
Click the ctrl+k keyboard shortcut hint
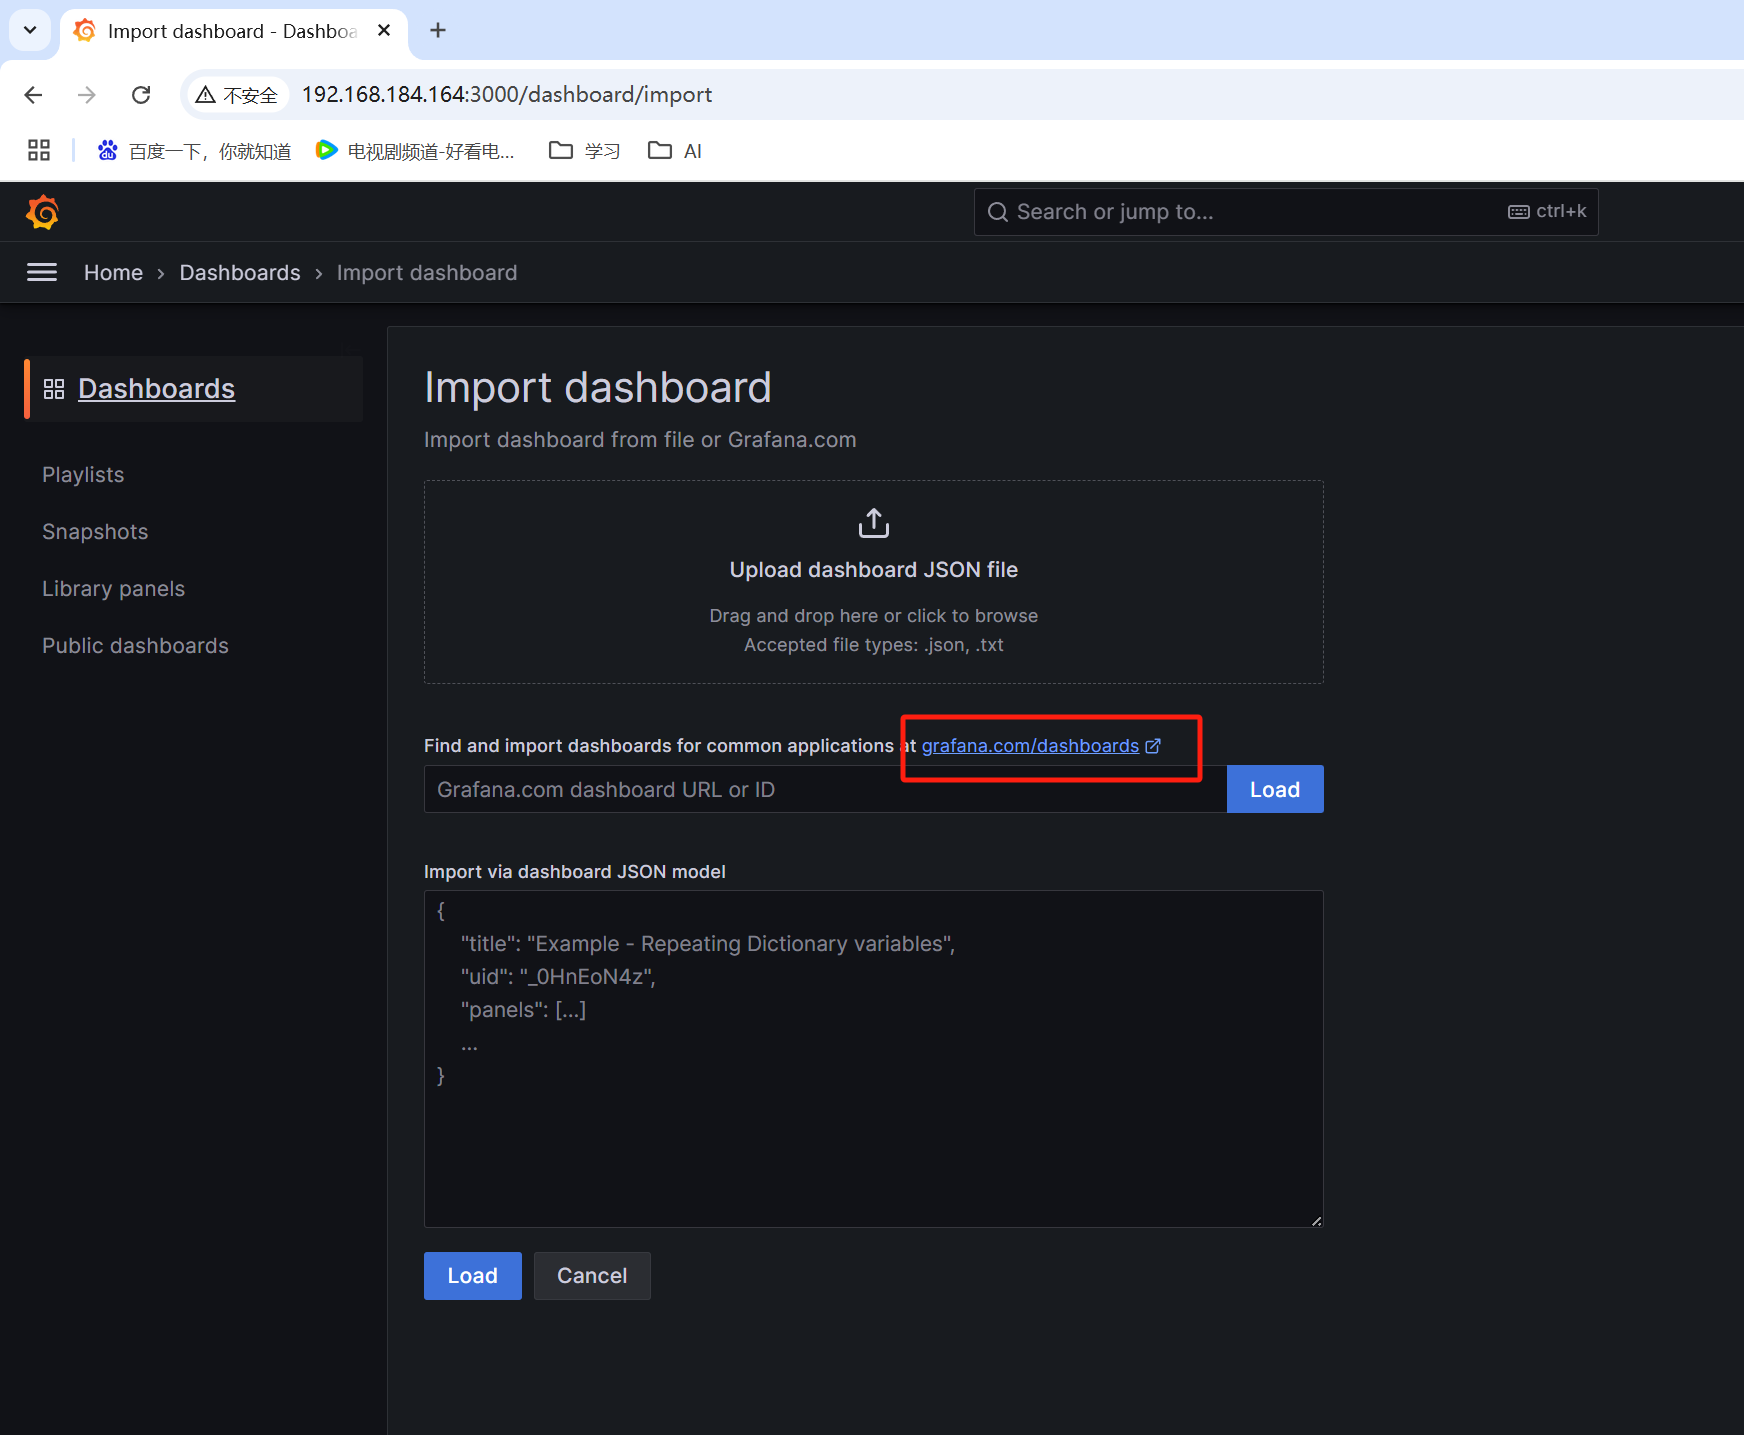click(x=1547, y=212)
